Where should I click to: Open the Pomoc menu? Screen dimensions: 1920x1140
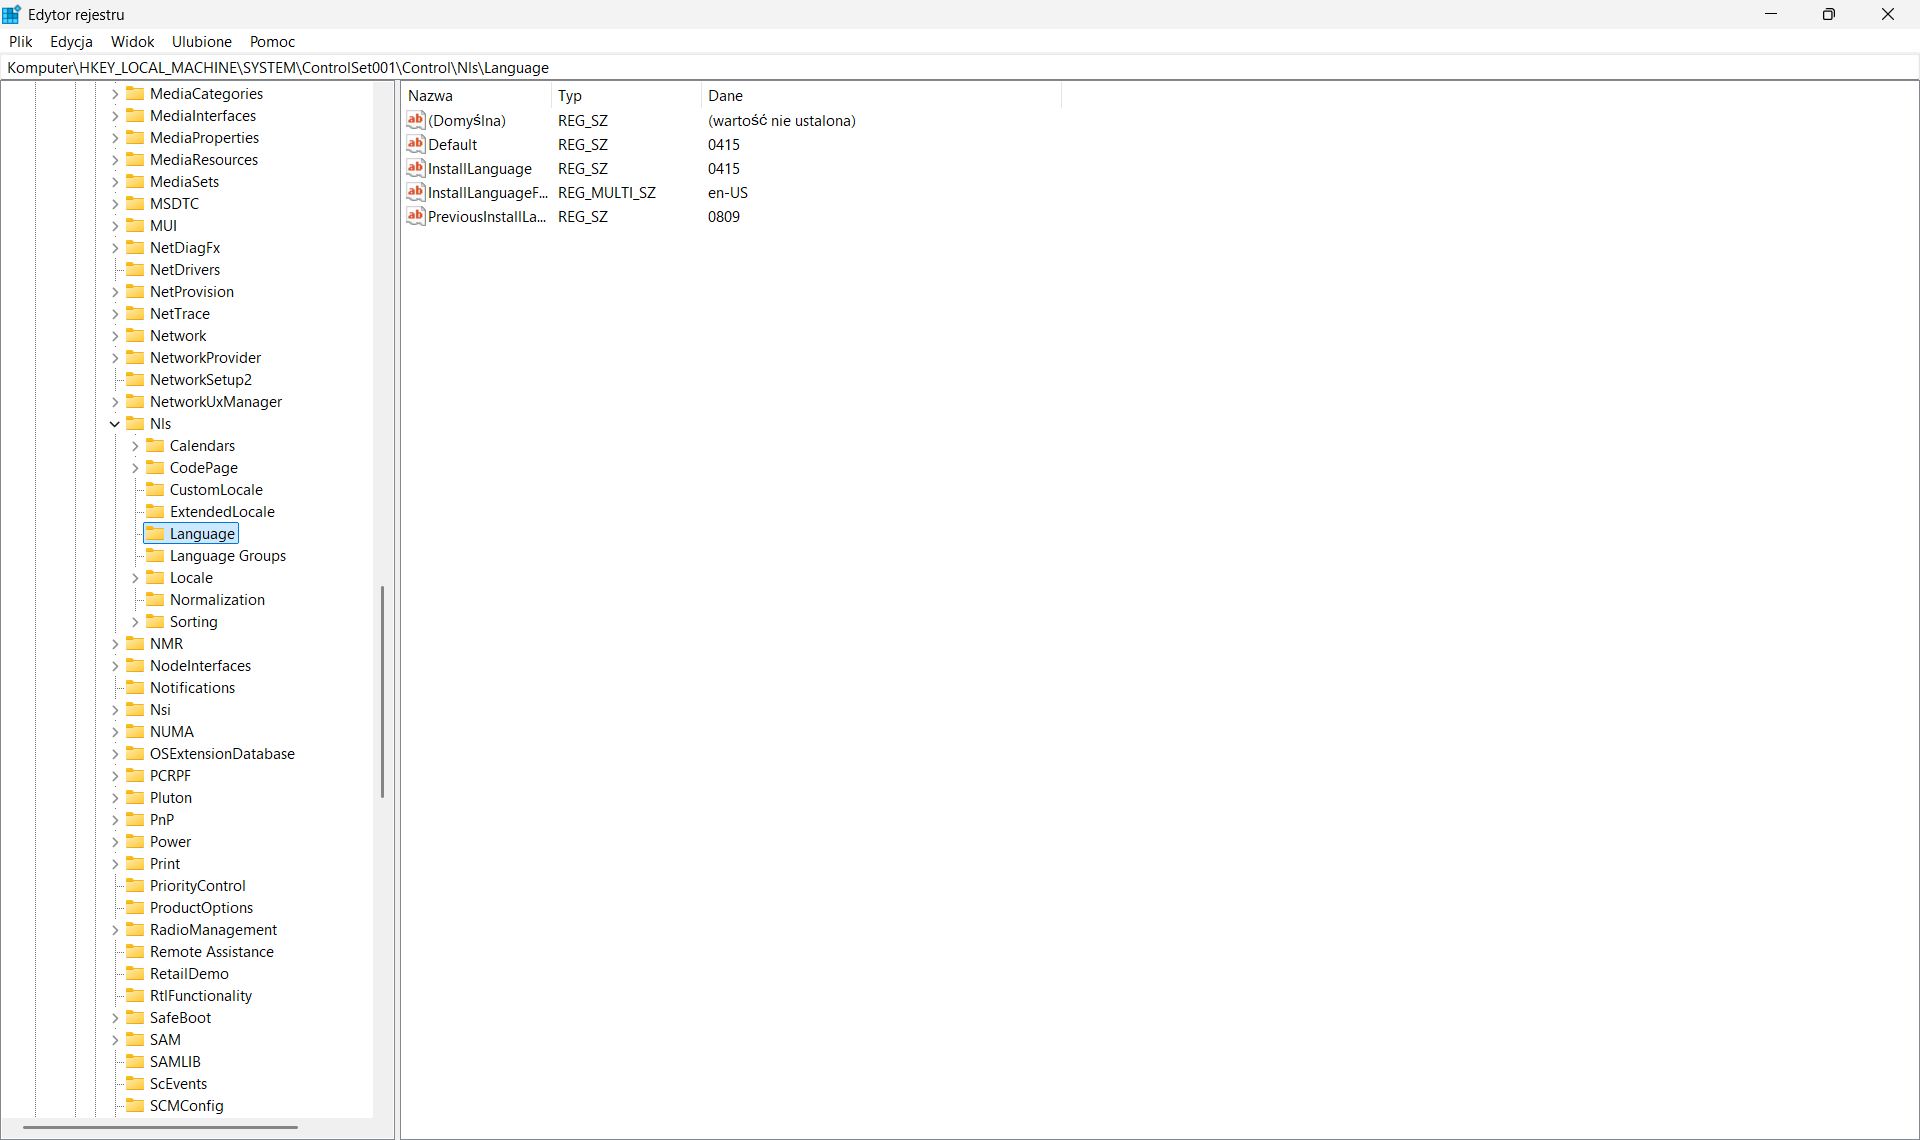(x=272, y=41)
